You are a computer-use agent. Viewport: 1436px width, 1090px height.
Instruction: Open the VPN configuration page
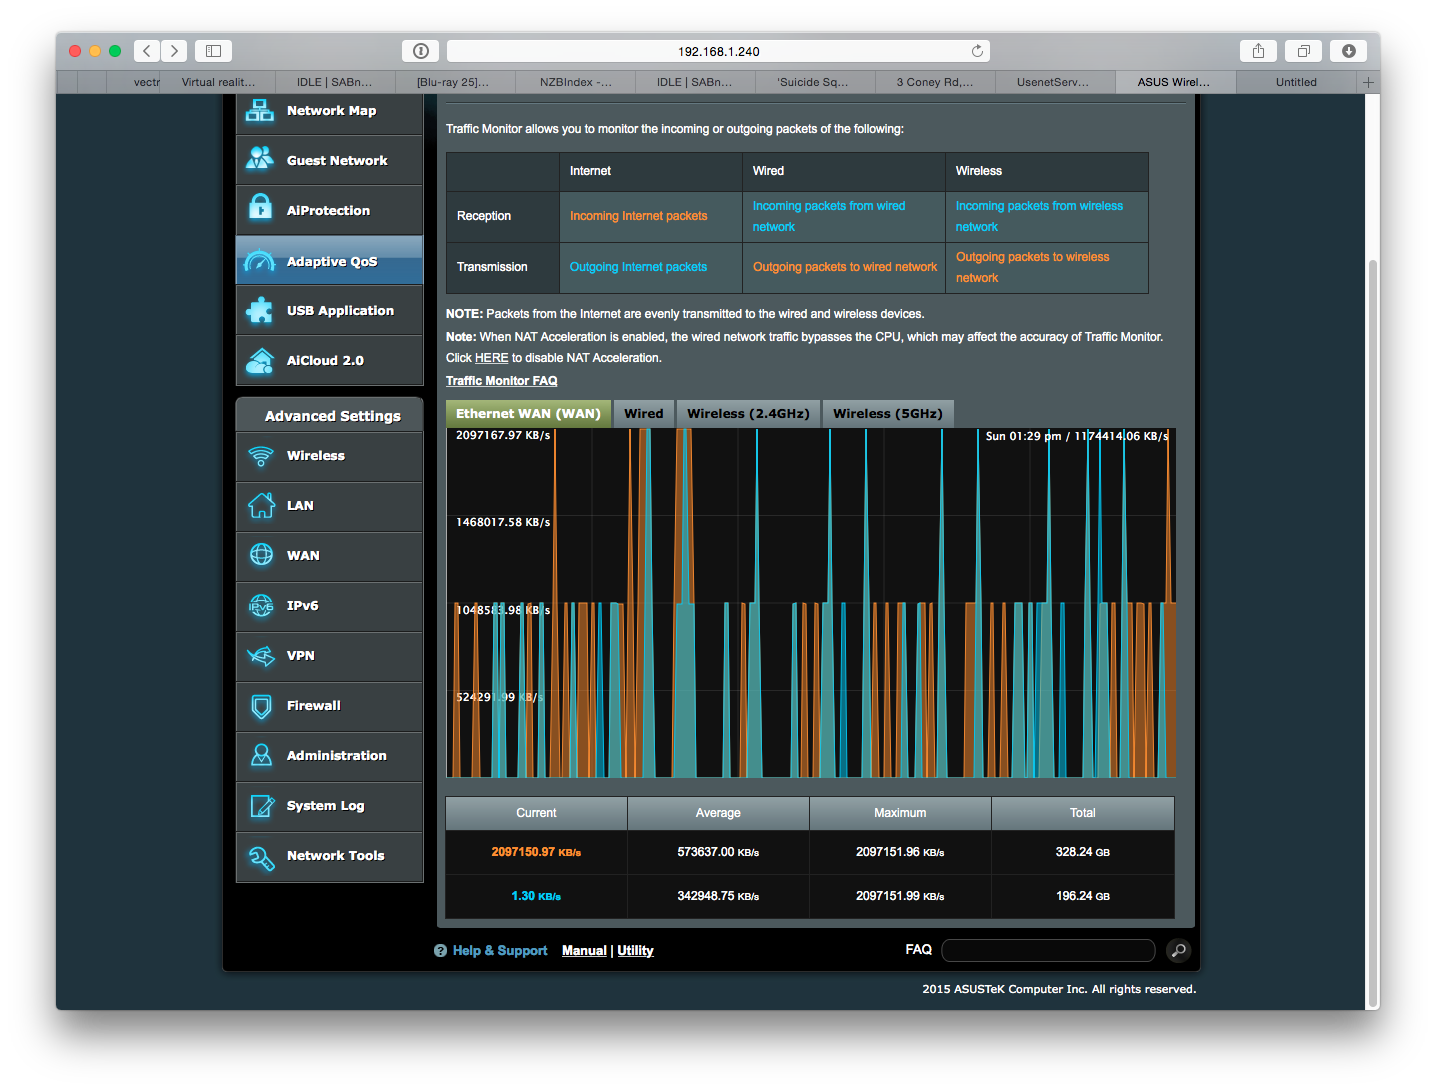[x=303, y=656]
